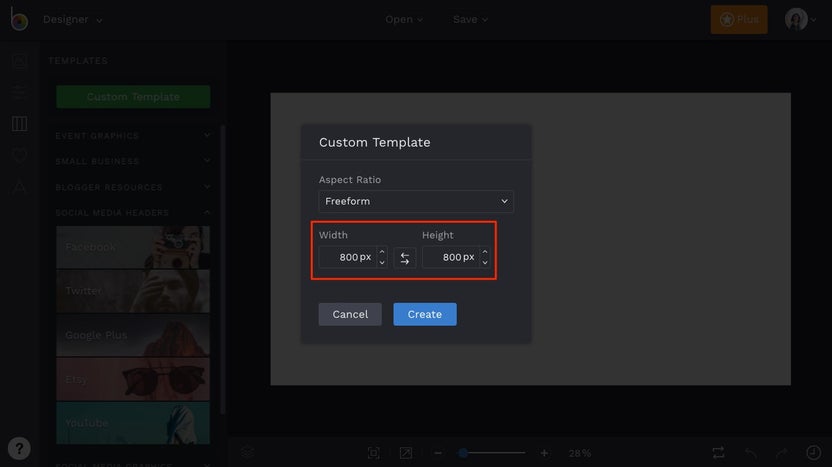Click the fit to screen icon

pos(374,453)
